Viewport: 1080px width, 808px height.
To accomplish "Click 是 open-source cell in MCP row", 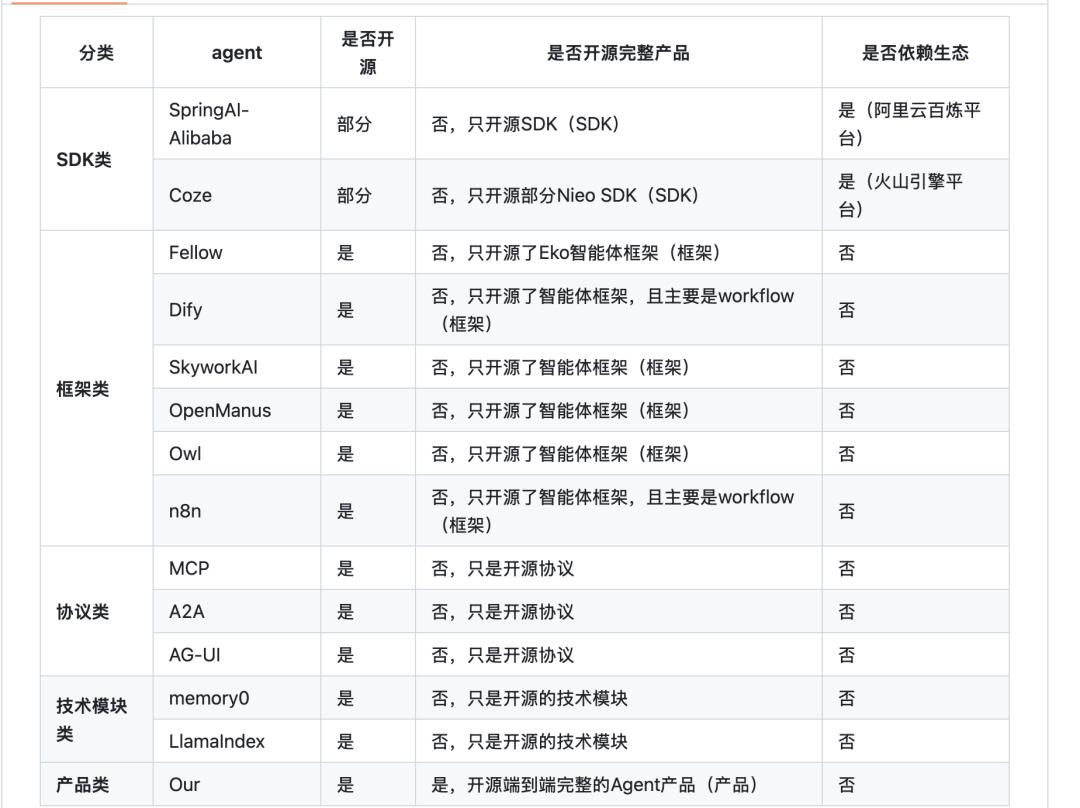I will (368, 568).
